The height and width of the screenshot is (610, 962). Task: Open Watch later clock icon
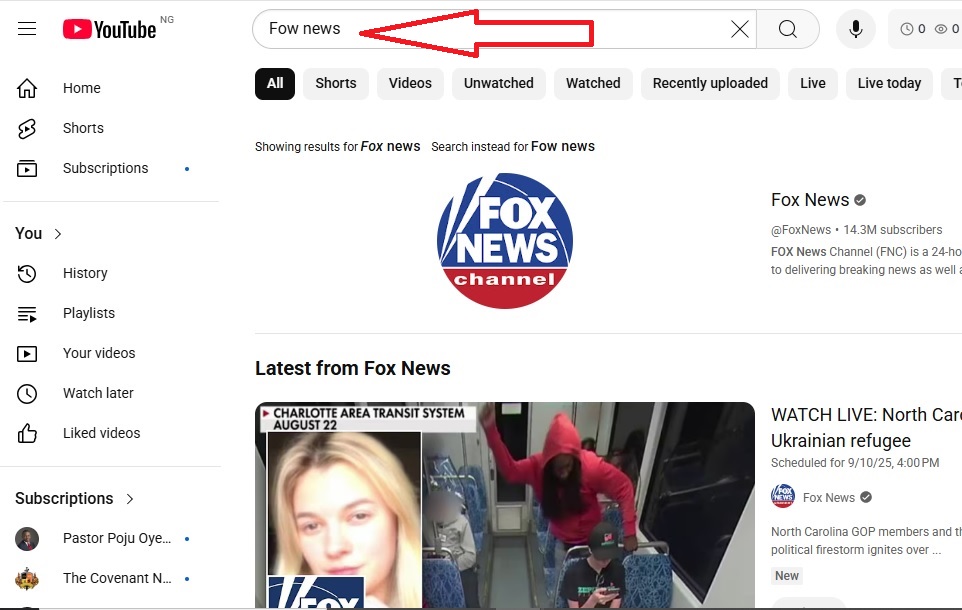click(27, 393)
